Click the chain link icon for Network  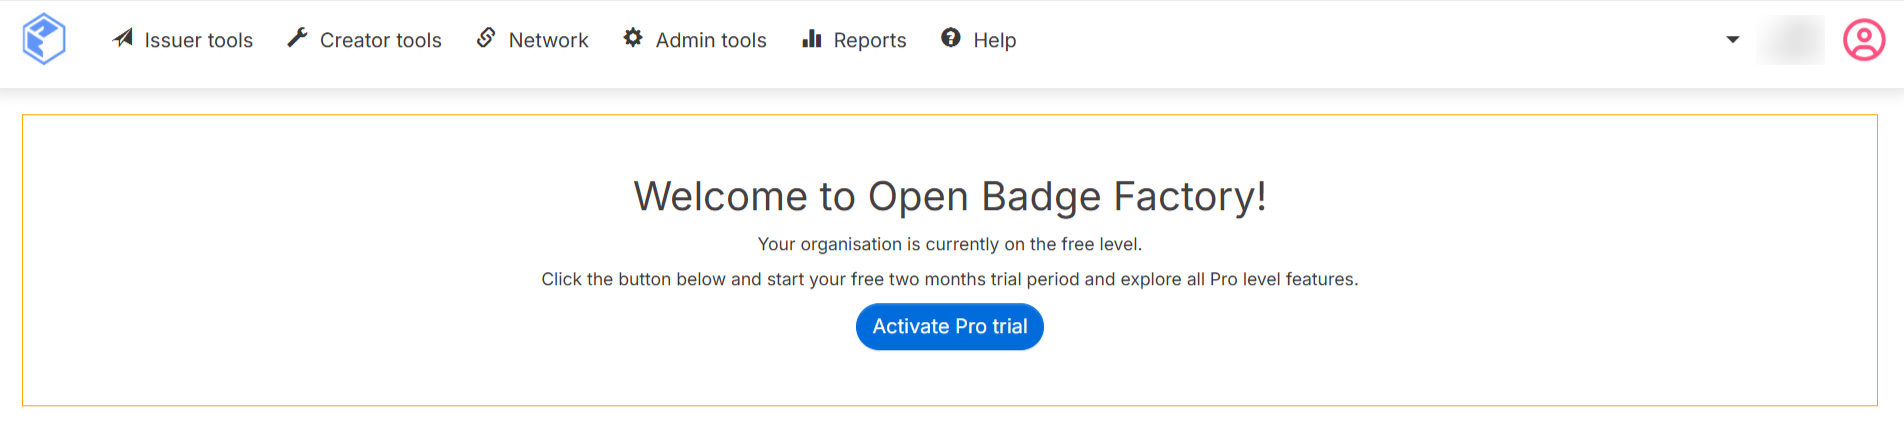pyautogui.click(x=486, y=38)
